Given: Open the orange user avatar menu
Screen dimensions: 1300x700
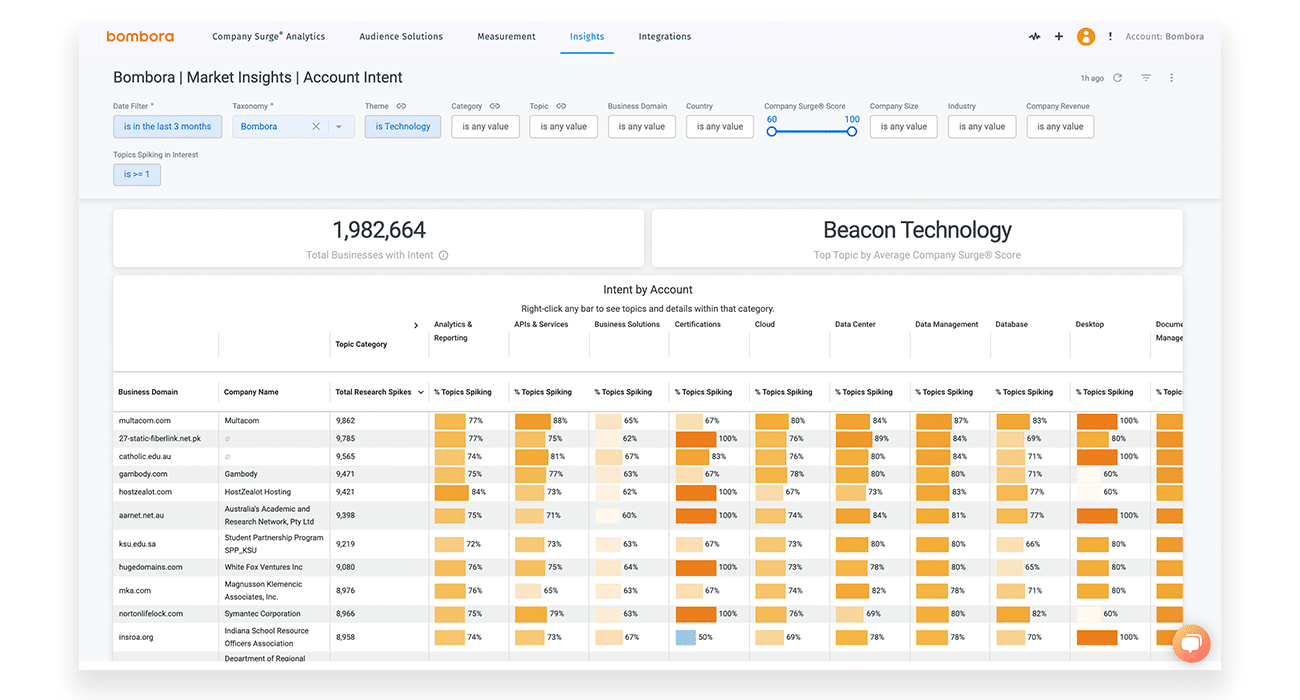Looking at the screenshot, I should coord(1086,36).
